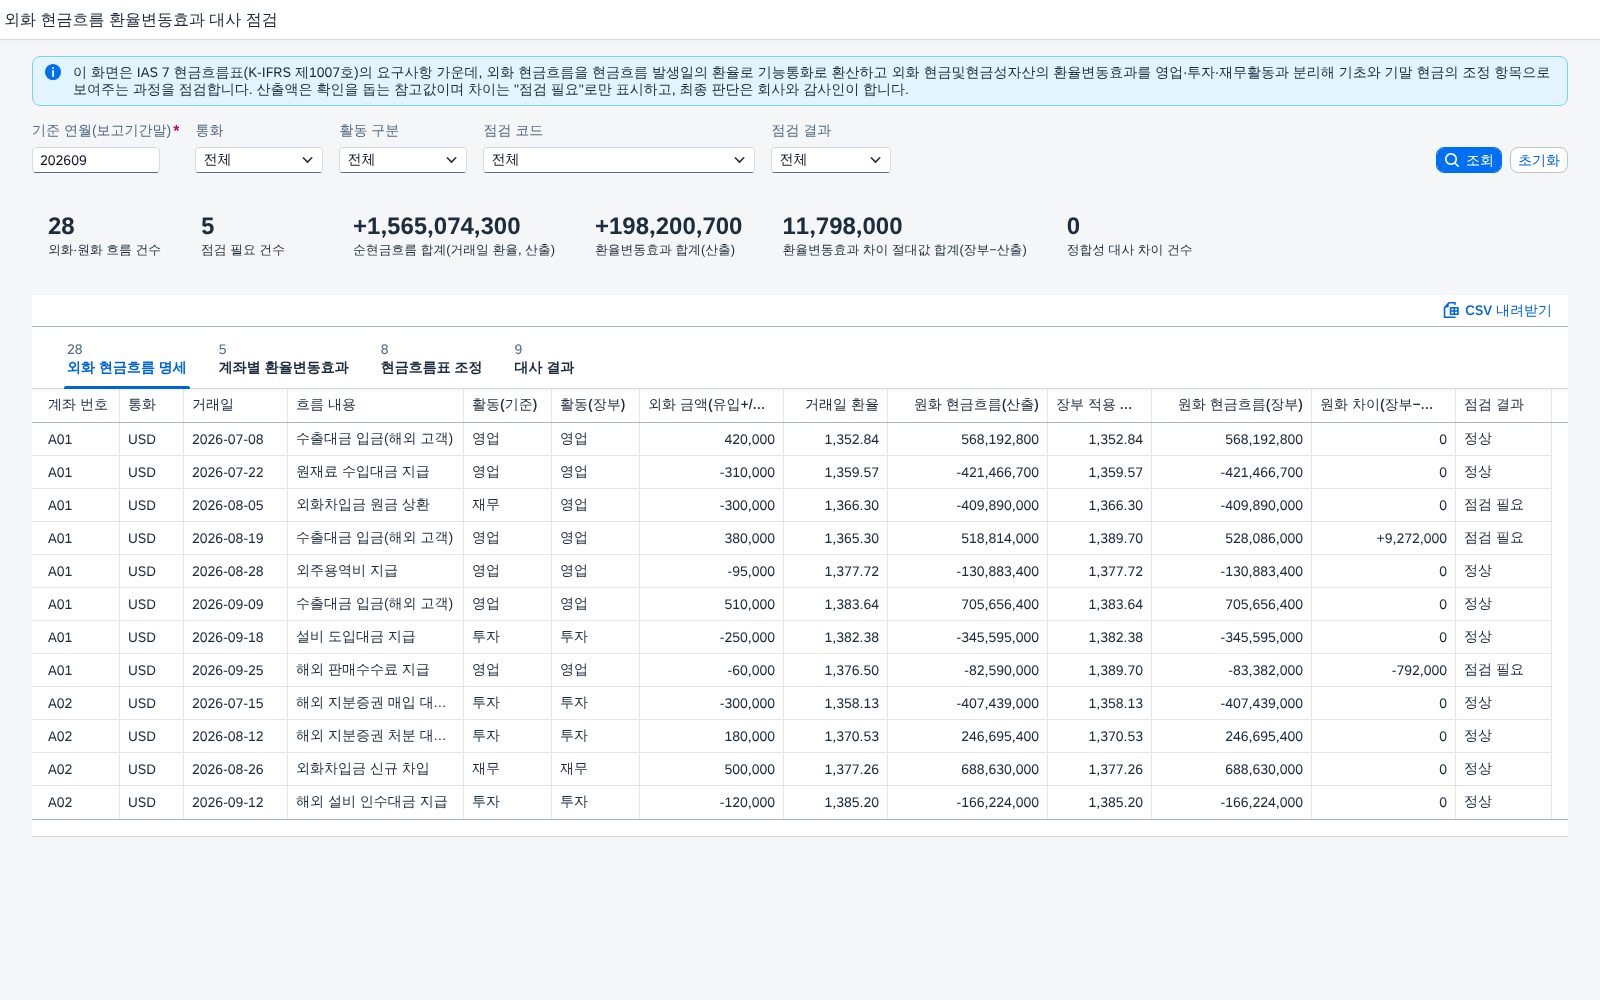This screenshot has height=1000, width=1600.
Task: Click the 해외 설비 인수대금 지급 cell
Action: 375,802
